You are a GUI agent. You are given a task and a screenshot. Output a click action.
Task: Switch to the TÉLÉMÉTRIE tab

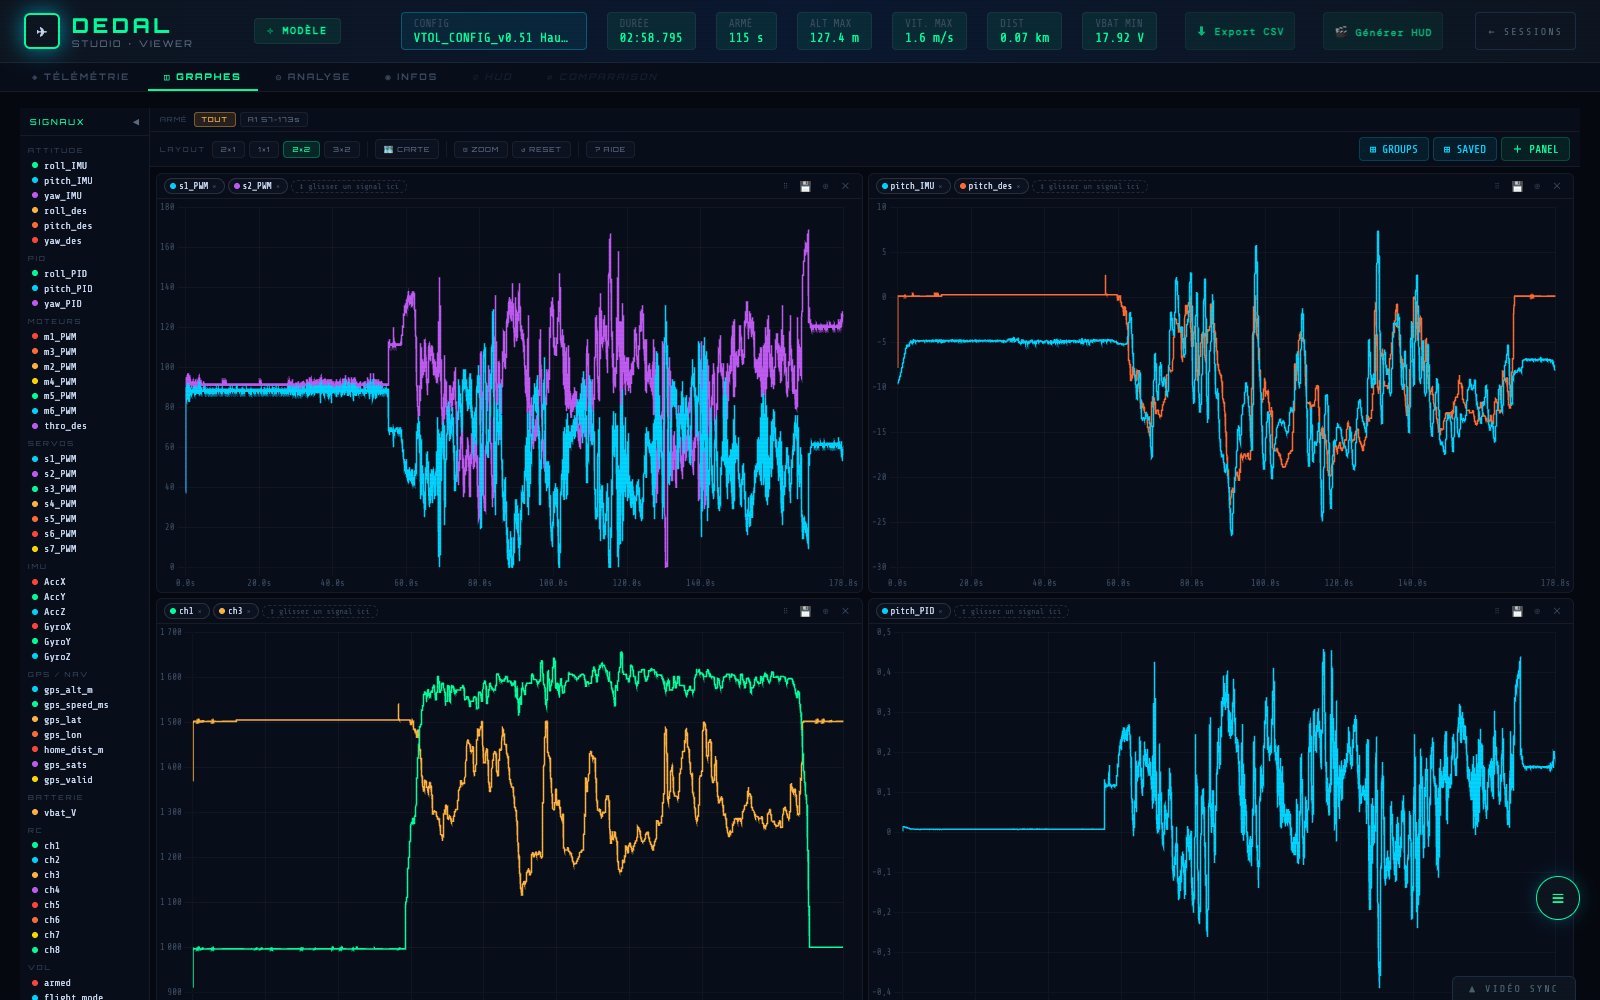coord(80,77)
